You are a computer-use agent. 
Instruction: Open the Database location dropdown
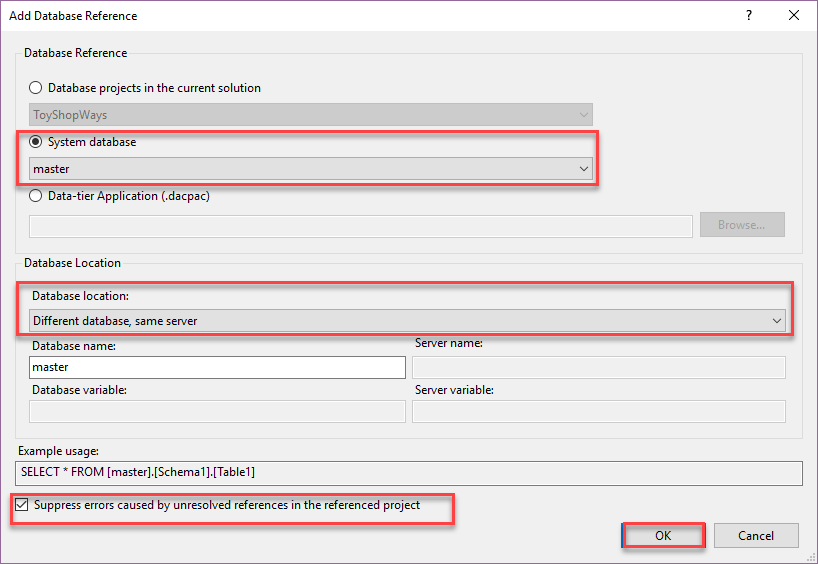[x=407, y=321]
